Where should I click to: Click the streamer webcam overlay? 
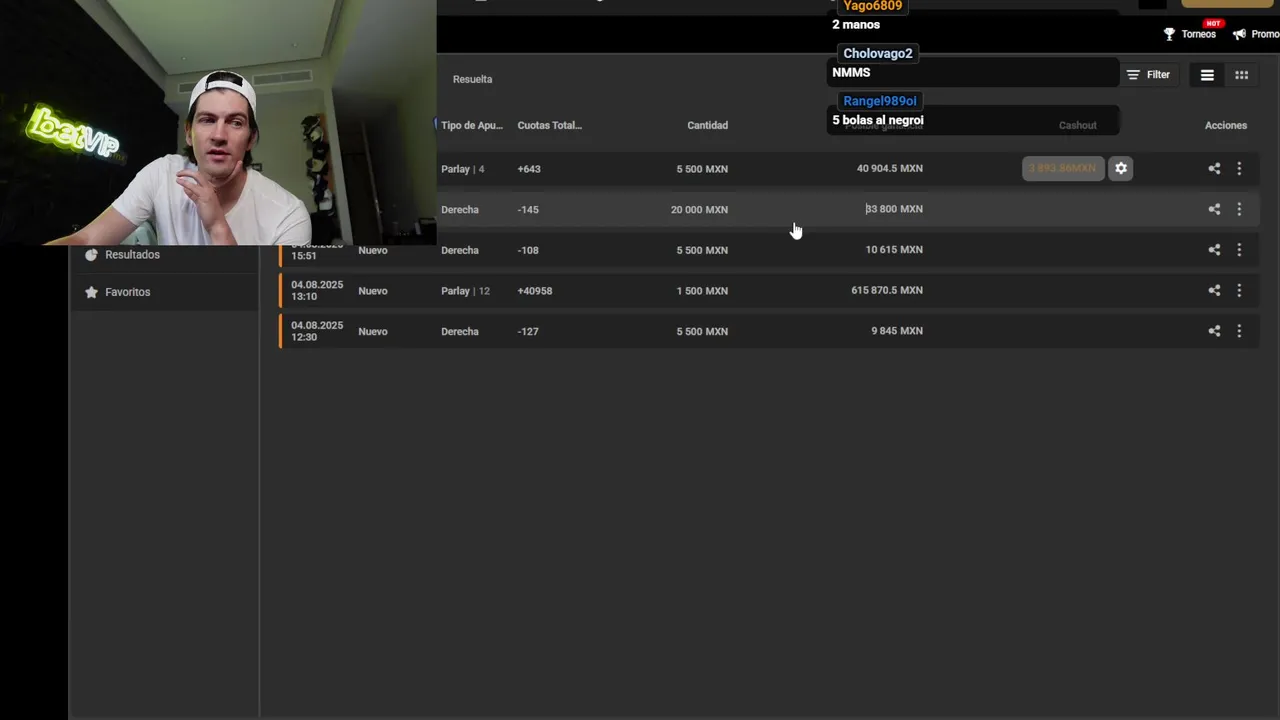pyautogui.click(x=218, y=122)
